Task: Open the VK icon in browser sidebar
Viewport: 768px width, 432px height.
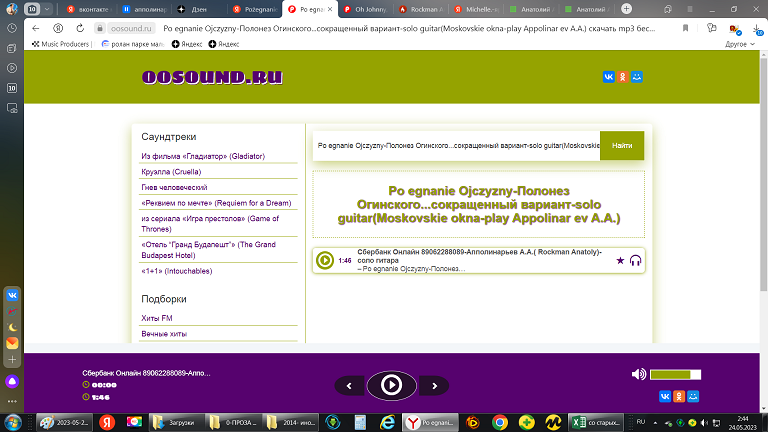Action: click(x=12, y=295)
